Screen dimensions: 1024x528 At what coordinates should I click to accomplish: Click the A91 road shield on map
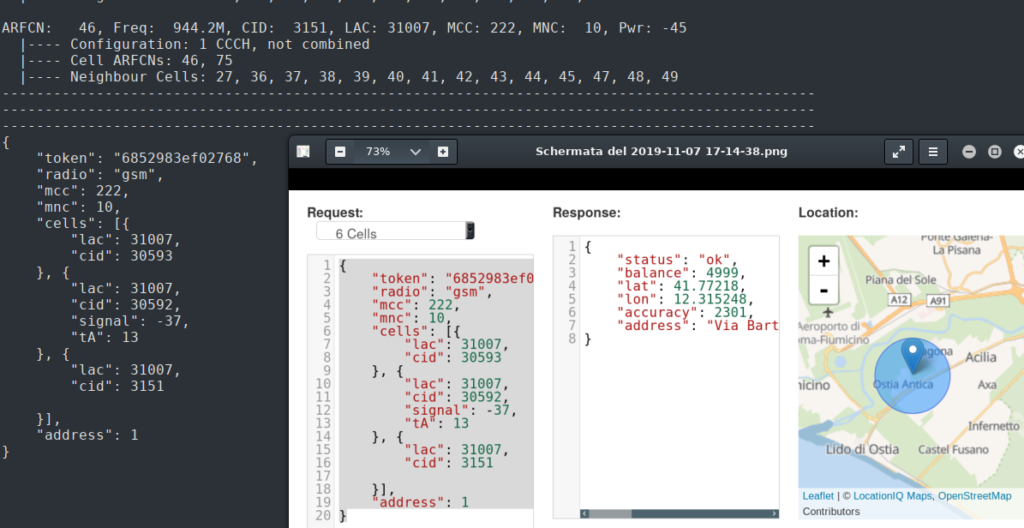tap(938, 301)
